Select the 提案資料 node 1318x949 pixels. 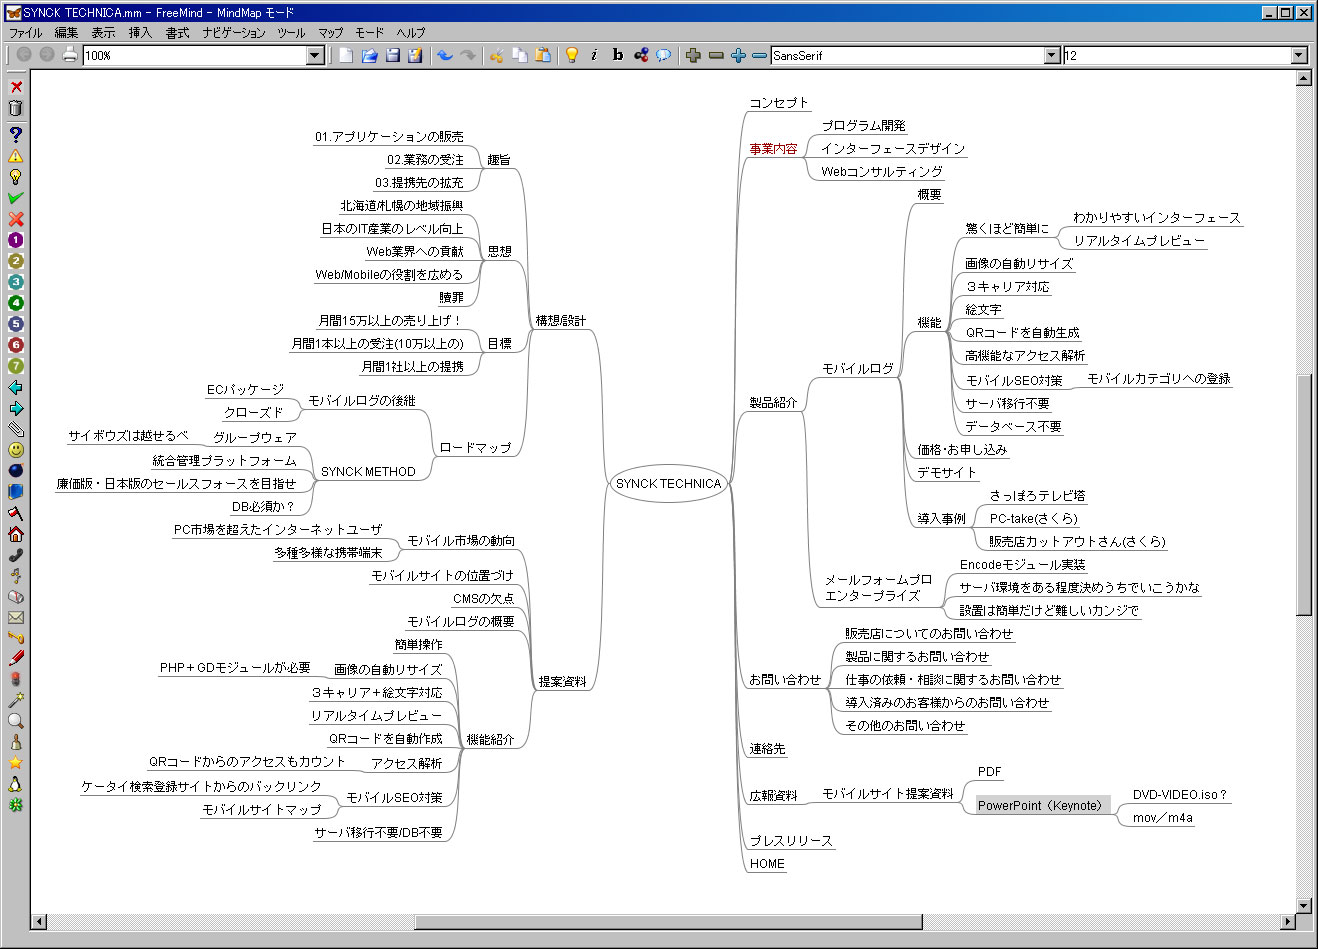click(x=563, y=682)
